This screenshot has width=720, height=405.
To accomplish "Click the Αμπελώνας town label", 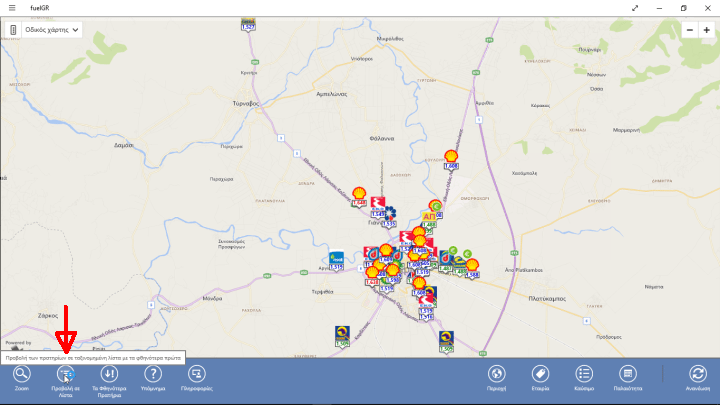I will pos(332,94).
